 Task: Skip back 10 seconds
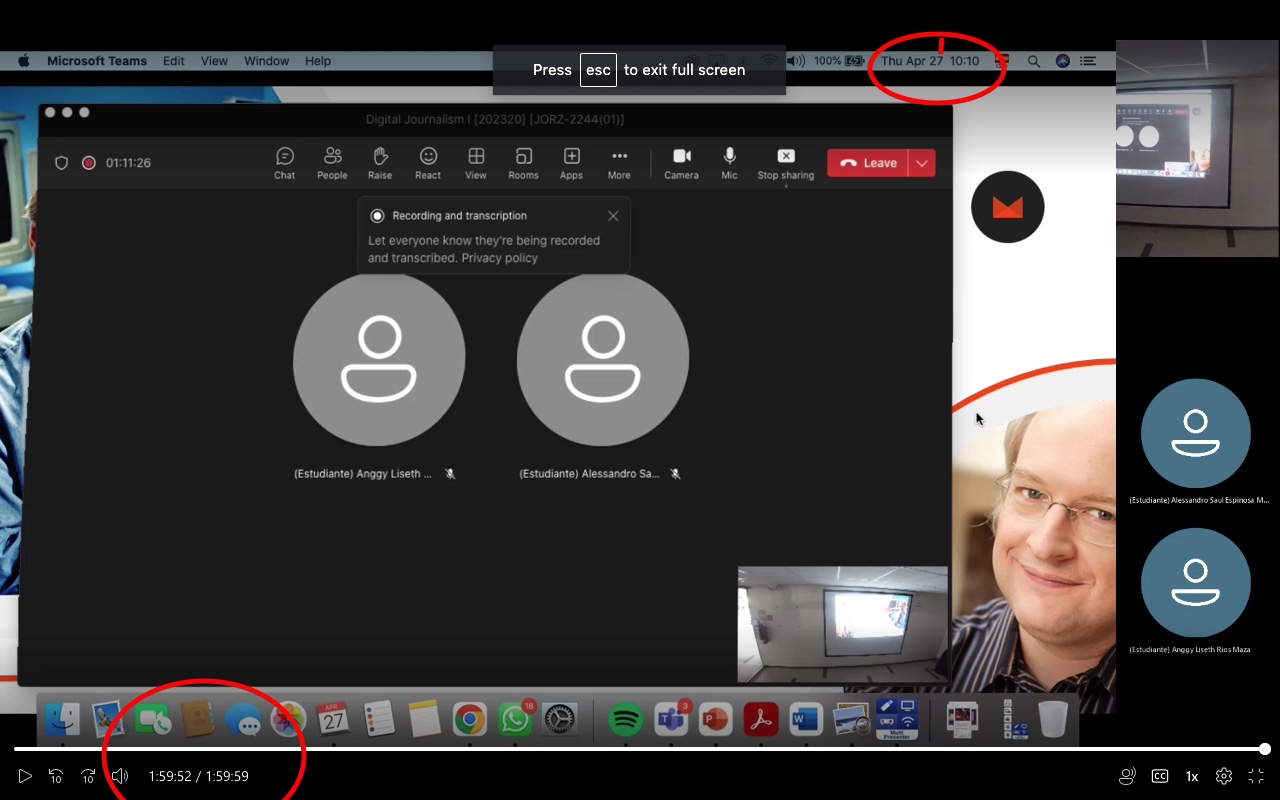(x=56, y=776)
